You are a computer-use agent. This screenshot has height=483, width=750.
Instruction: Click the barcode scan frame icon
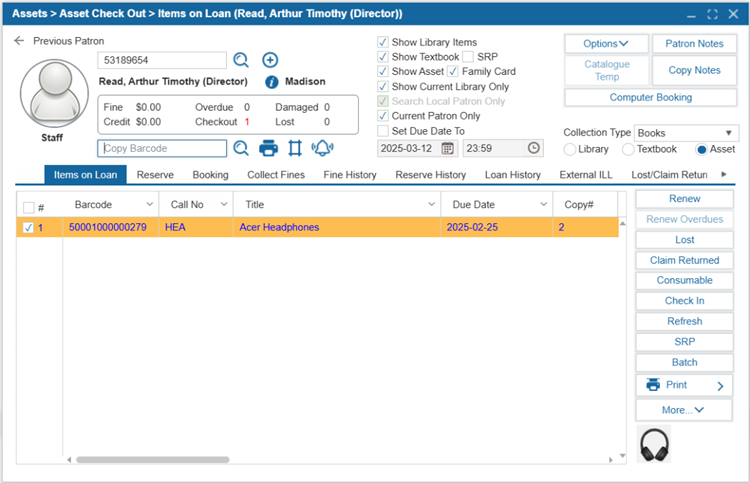(295, 148)
